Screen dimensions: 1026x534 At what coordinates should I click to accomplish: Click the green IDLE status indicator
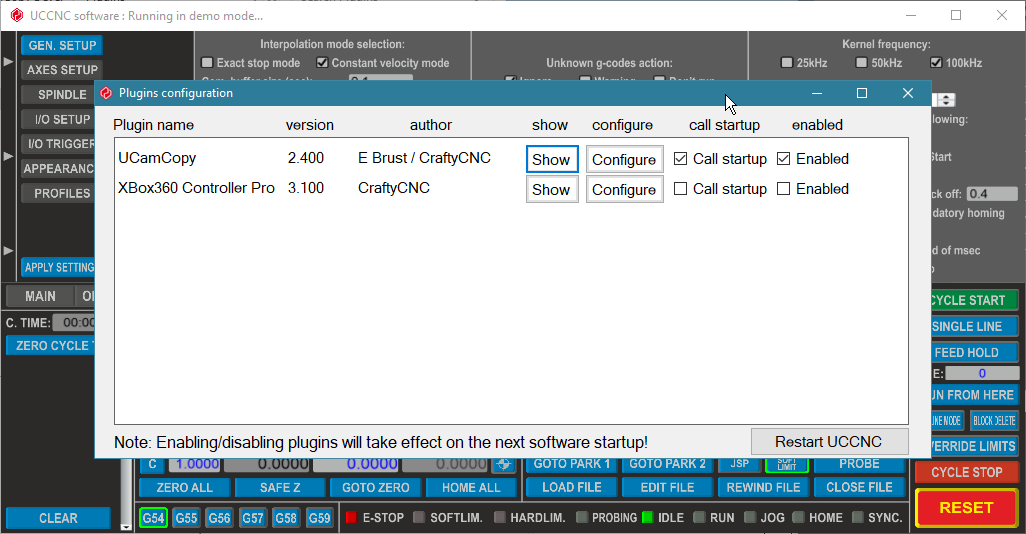pos(647,518)
